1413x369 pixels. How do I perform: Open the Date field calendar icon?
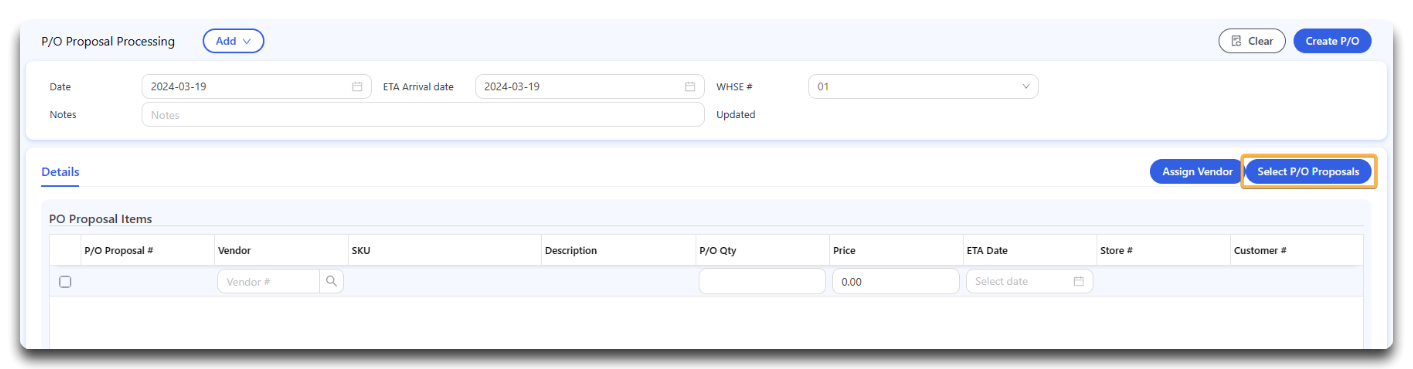pos(357,87)
